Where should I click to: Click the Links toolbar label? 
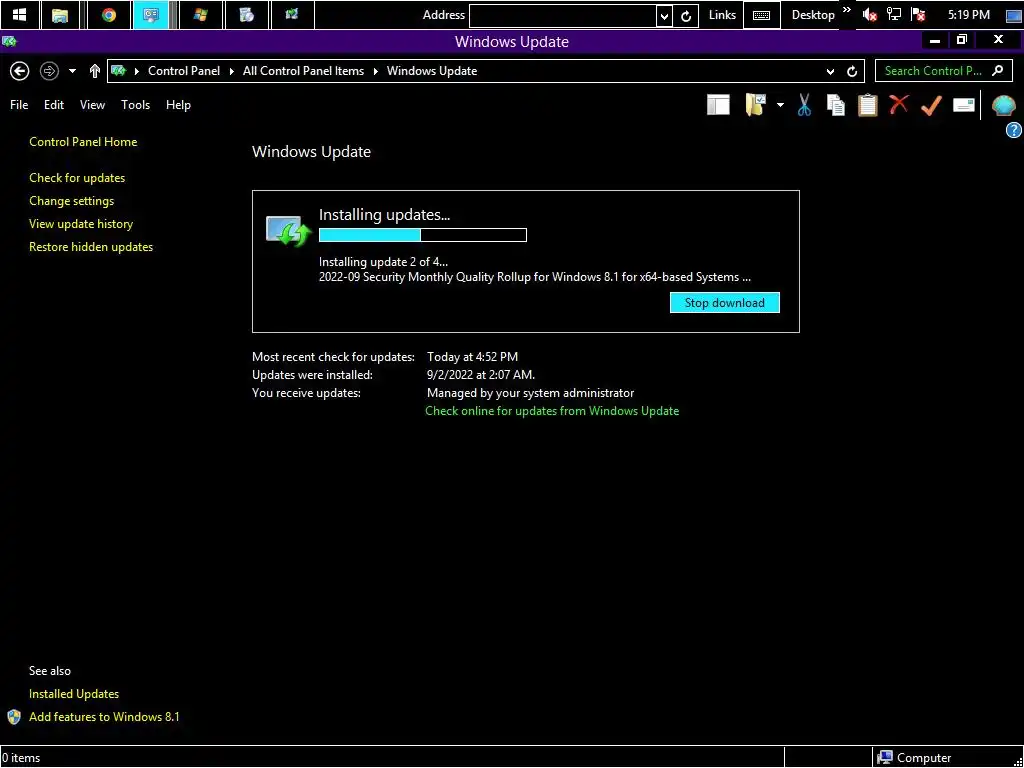coord(722,14)
